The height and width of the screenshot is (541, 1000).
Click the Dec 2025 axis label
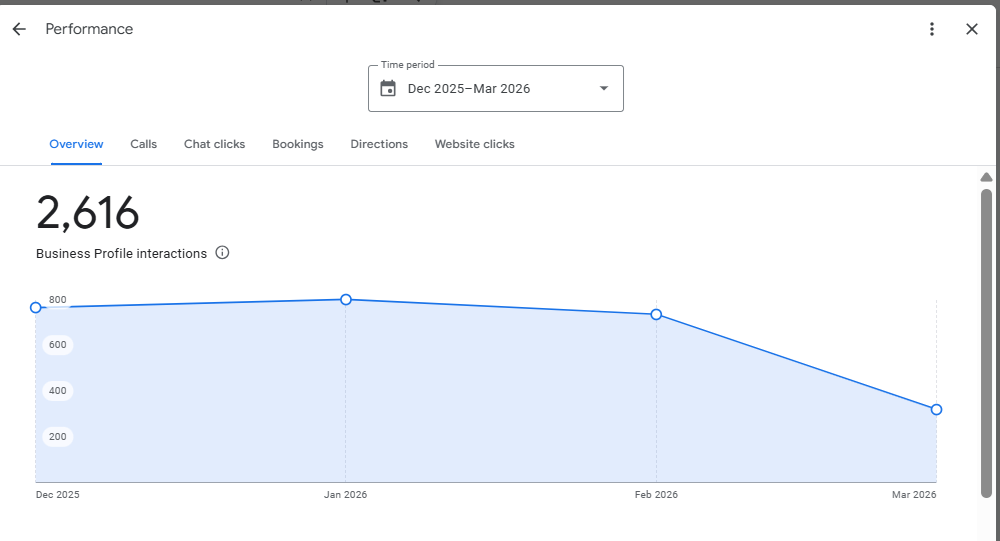pos(57,494)
